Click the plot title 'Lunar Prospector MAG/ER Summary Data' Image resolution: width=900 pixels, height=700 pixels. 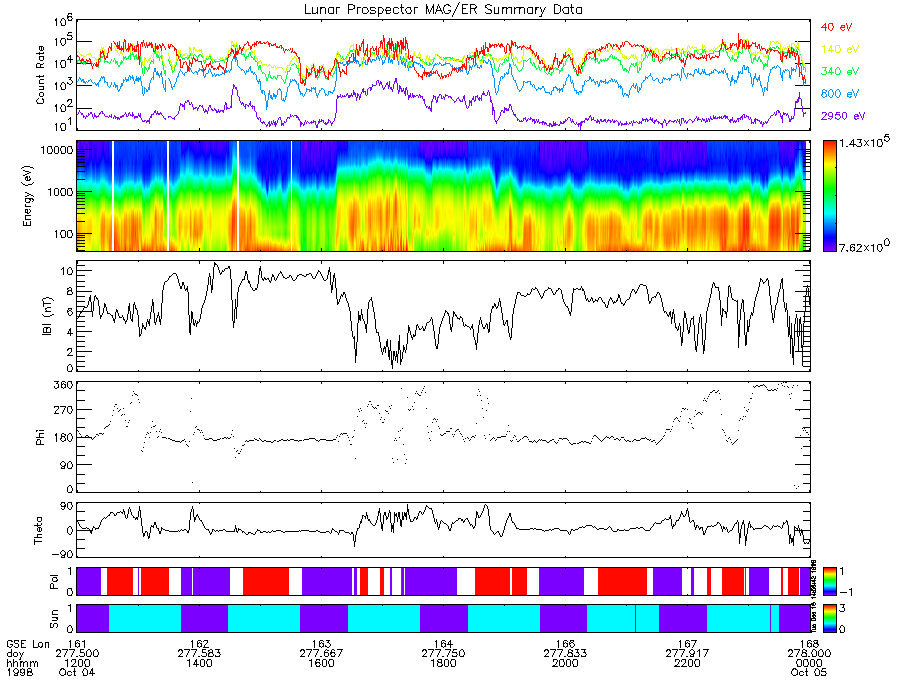(x=443, y=10)
